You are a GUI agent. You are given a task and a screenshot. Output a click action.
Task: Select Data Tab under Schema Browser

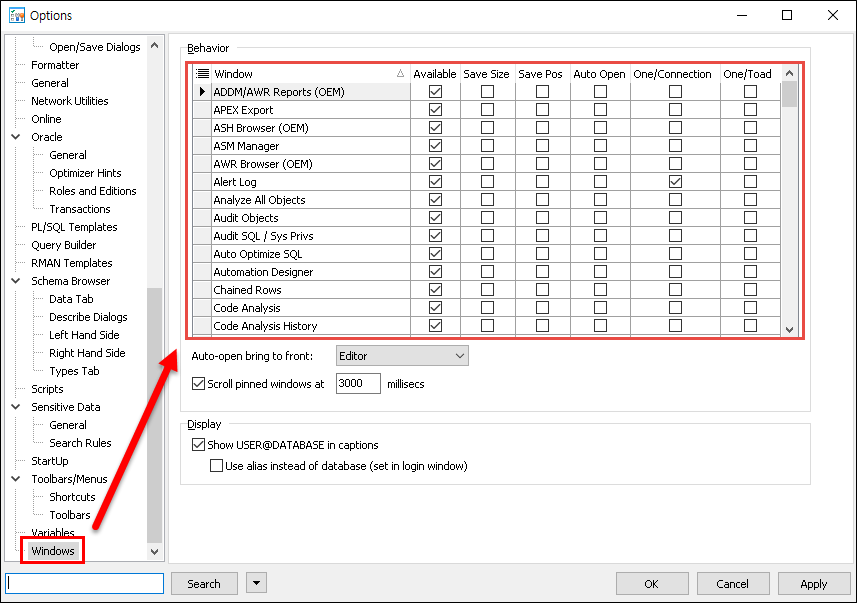(x=71, y=299)
